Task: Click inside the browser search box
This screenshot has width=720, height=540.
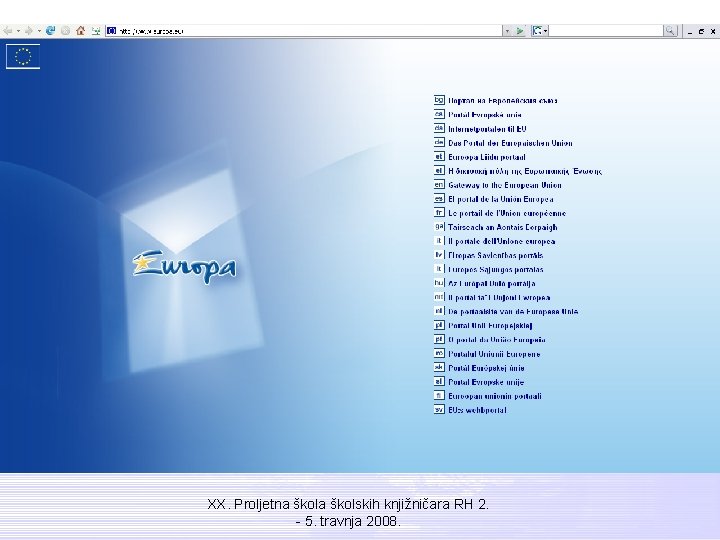Action: [606, 31]
